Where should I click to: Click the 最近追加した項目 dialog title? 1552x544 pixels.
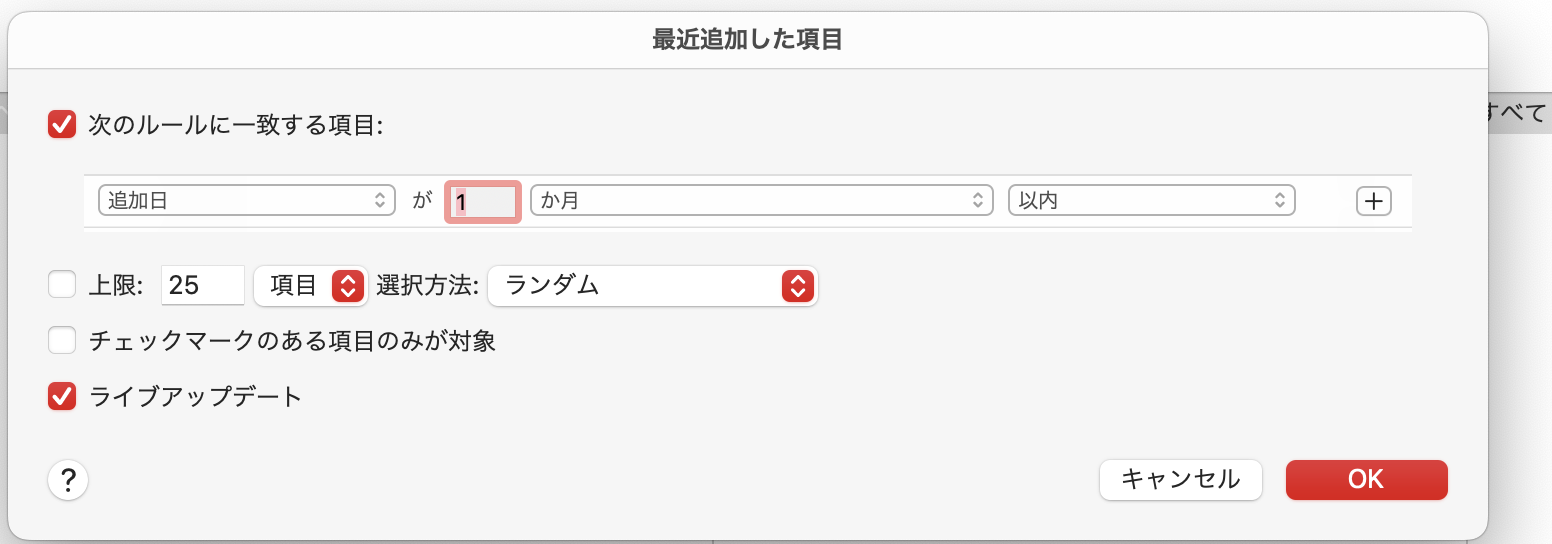tap(747, 40)
